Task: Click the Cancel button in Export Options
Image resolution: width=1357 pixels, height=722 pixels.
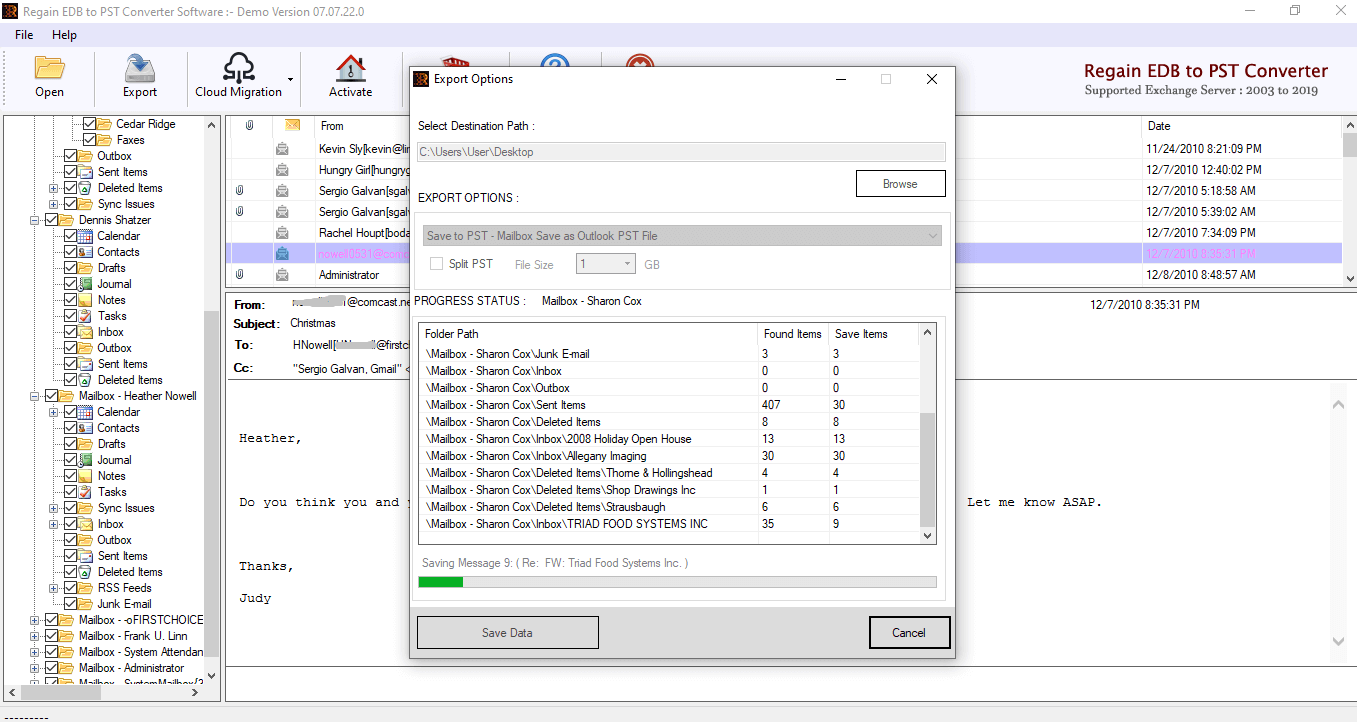Action: (x=909, y=633)
